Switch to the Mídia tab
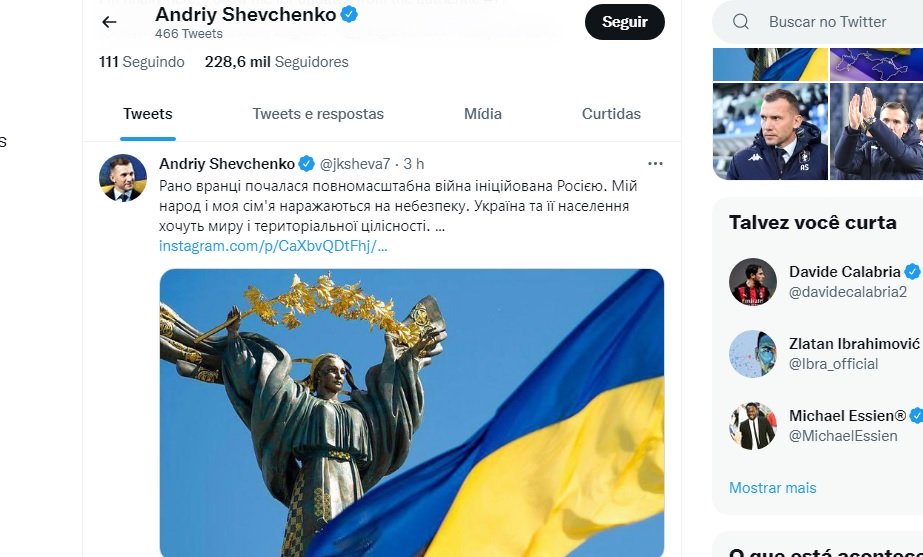The width and height of the screenshot is (923, 557). 483,114
